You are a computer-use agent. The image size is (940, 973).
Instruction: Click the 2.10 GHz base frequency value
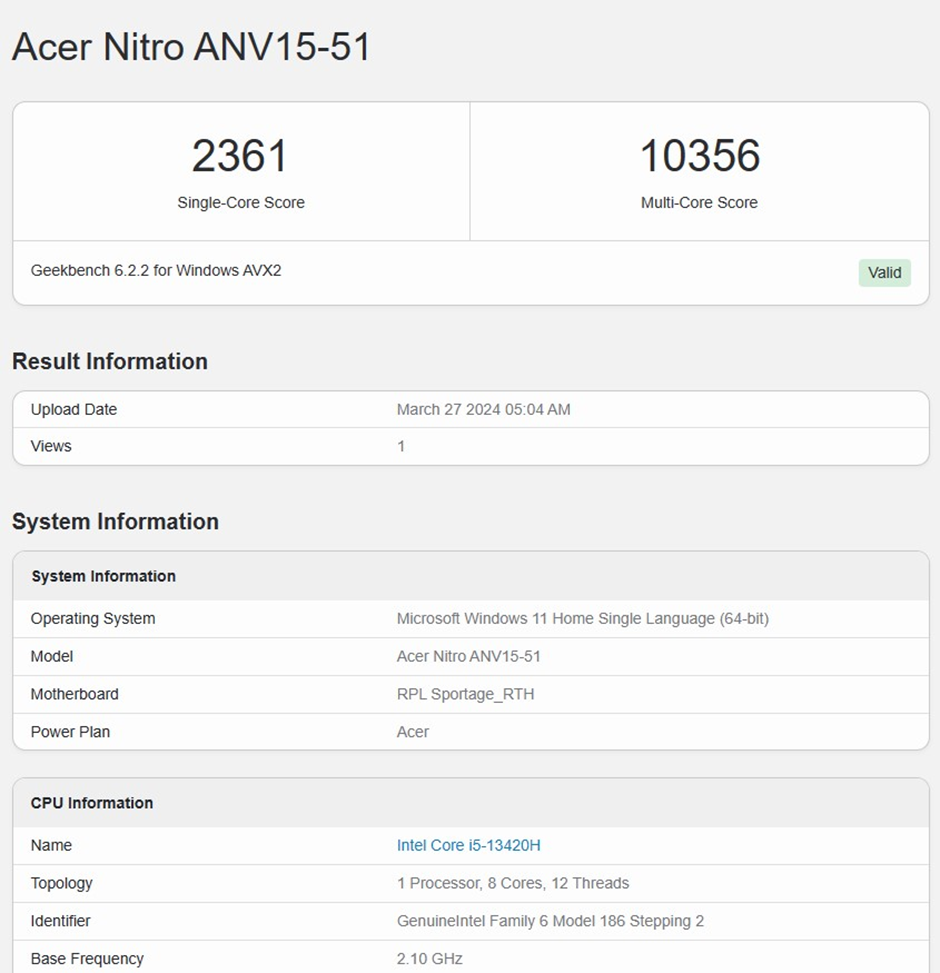pyautogui.click(x=429, y=958)
